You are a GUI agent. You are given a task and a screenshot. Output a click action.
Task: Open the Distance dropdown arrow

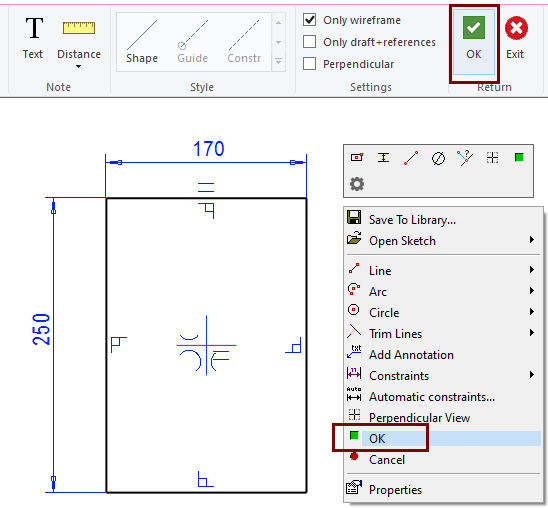tap(79, 66)
